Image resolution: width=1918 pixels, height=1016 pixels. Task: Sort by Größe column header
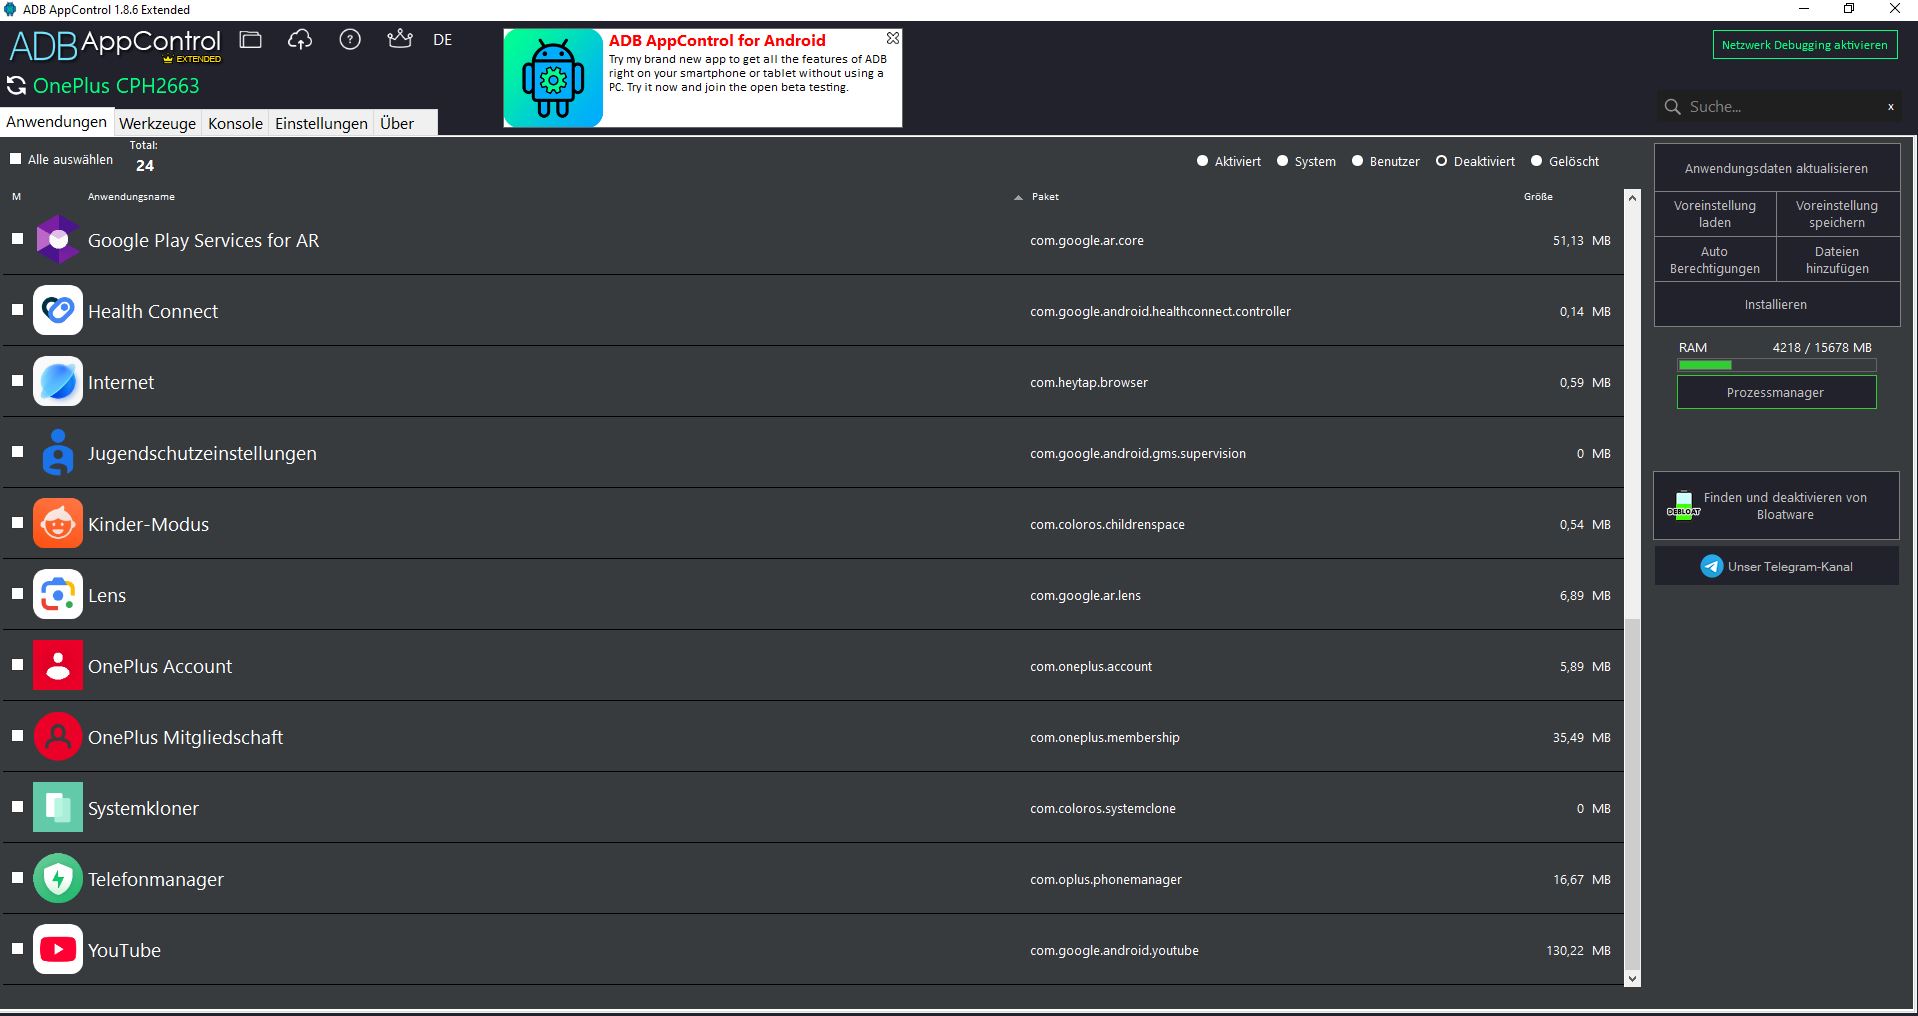tap(1538, 197)
